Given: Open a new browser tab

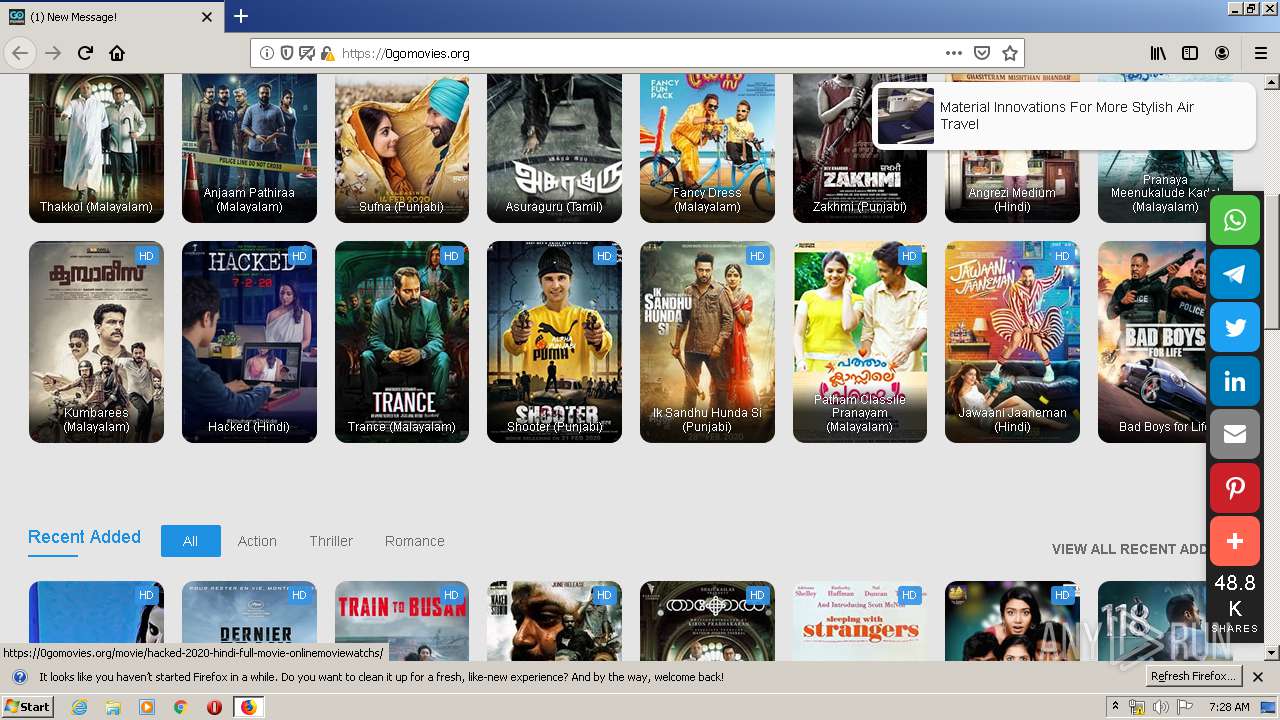Looking at the screenshot, I should (241, 16).
